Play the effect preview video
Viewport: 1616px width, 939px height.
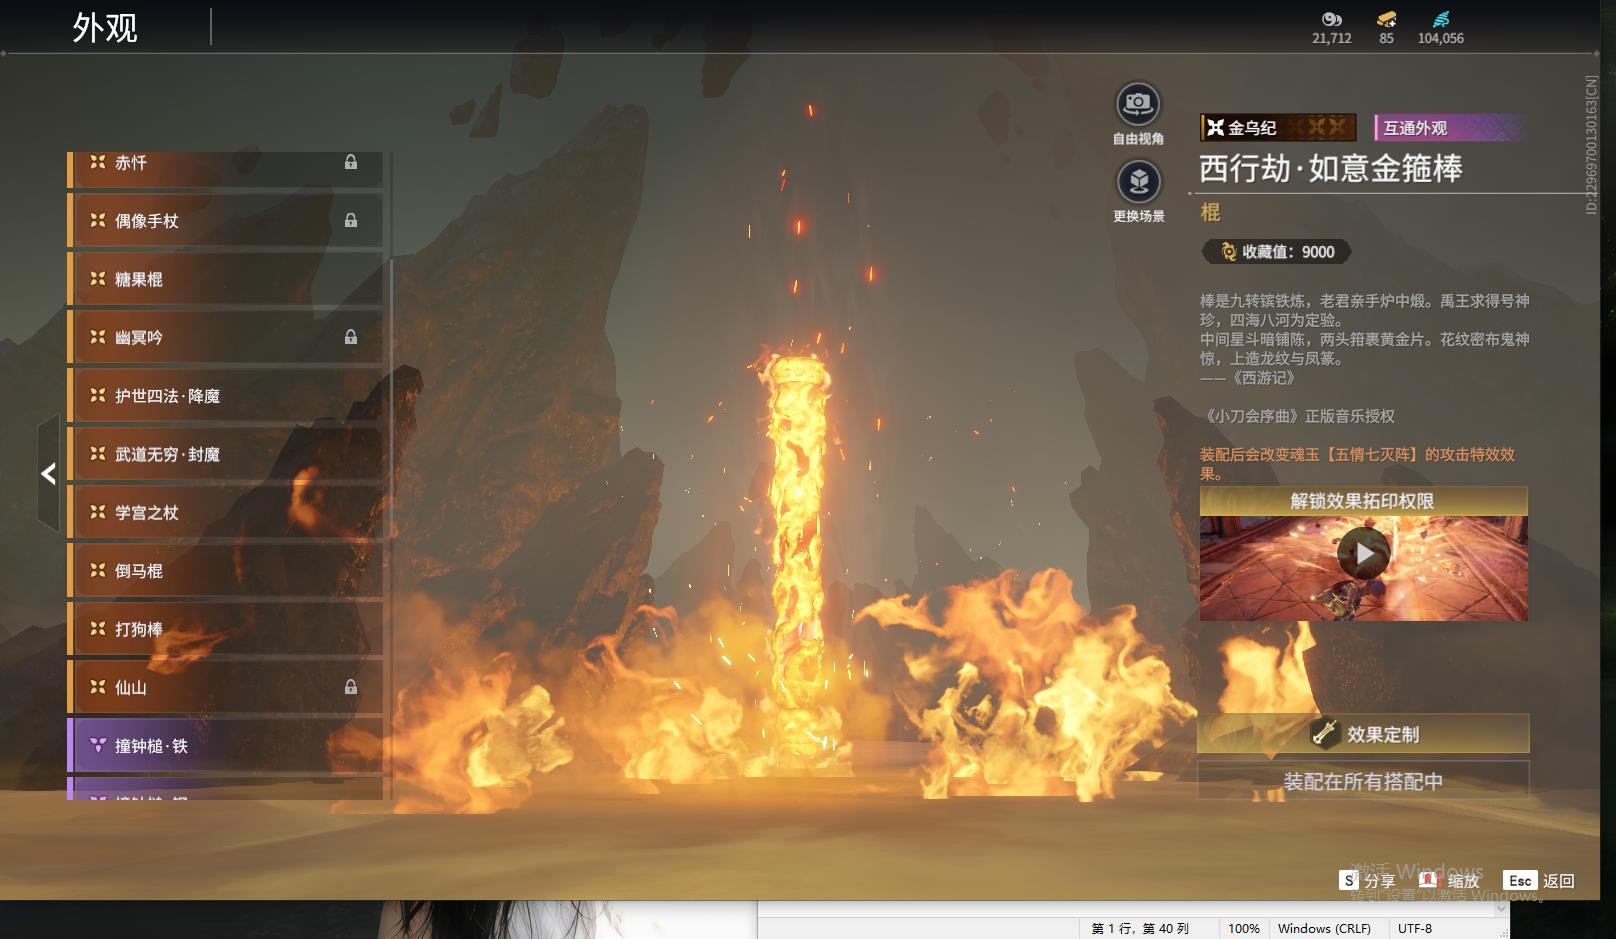pyautogui.click(x=1364, y=553)
